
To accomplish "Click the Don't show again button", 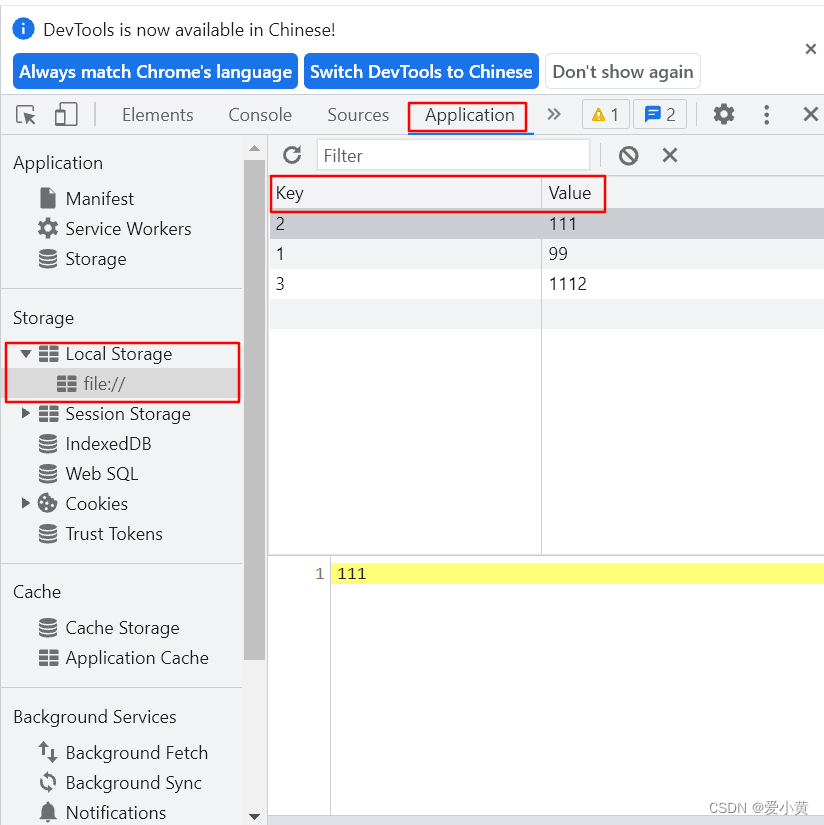I will (x=622, y=71).
